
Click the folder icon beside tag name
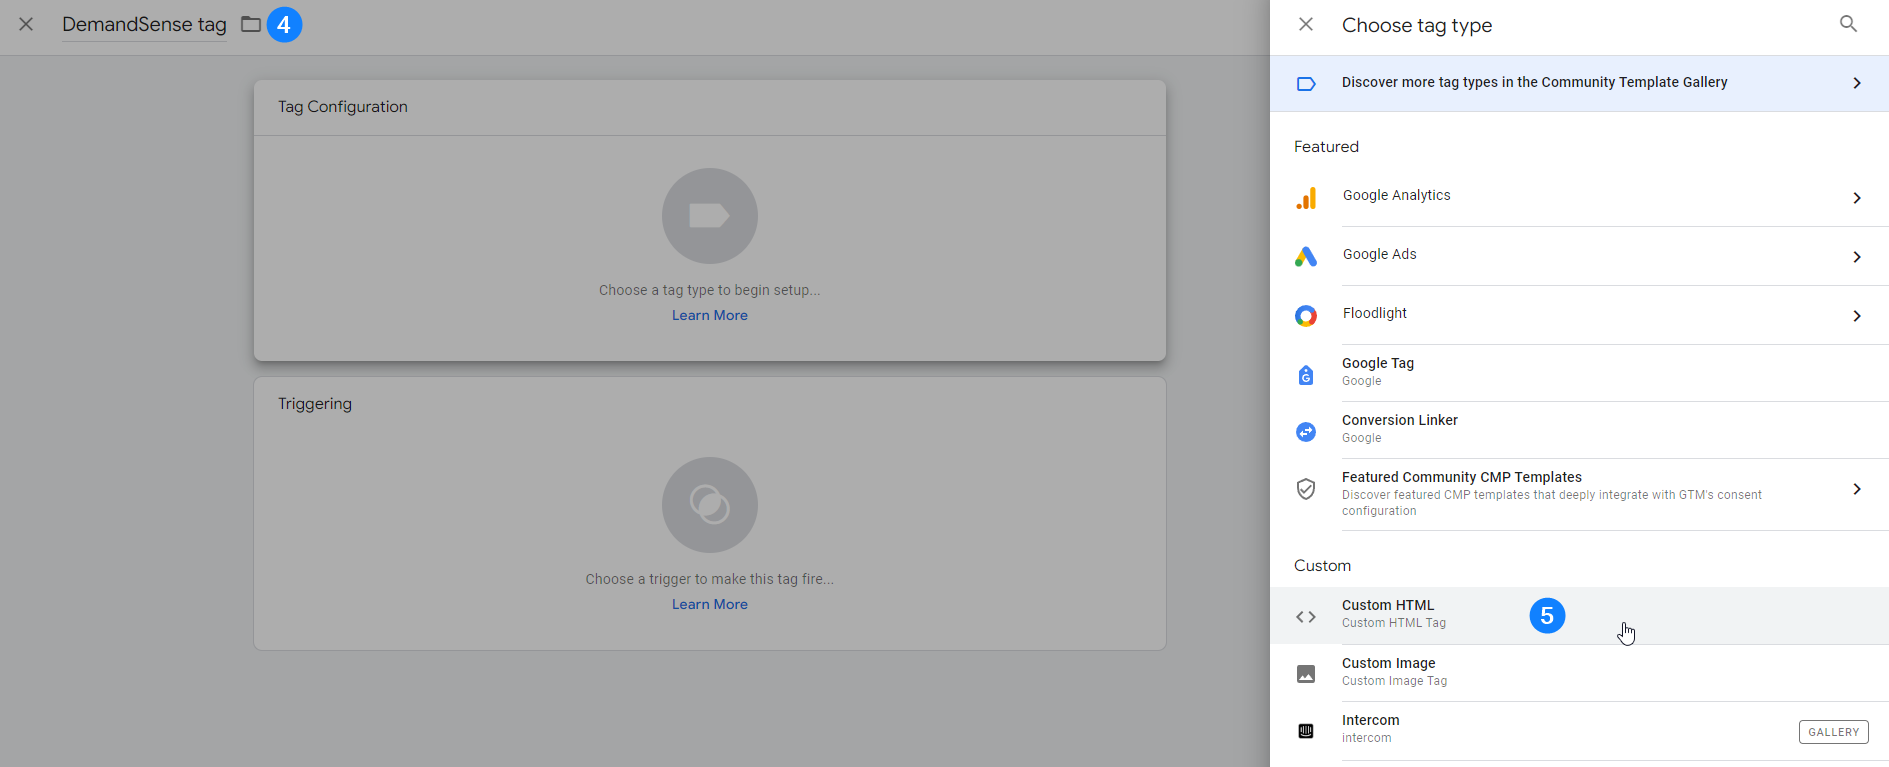pyautogui.click(x=251, y=24)
